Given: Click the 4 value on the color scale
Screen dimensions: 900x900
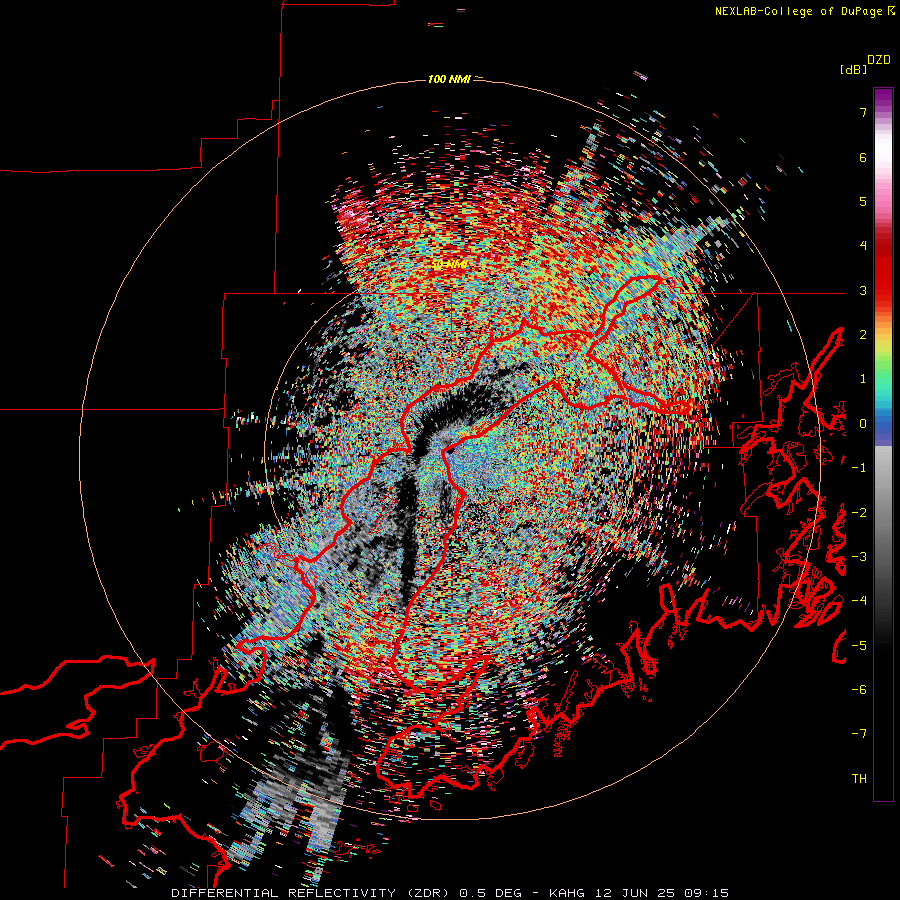Looking at the screenshot, I should (x=863, y=246).
